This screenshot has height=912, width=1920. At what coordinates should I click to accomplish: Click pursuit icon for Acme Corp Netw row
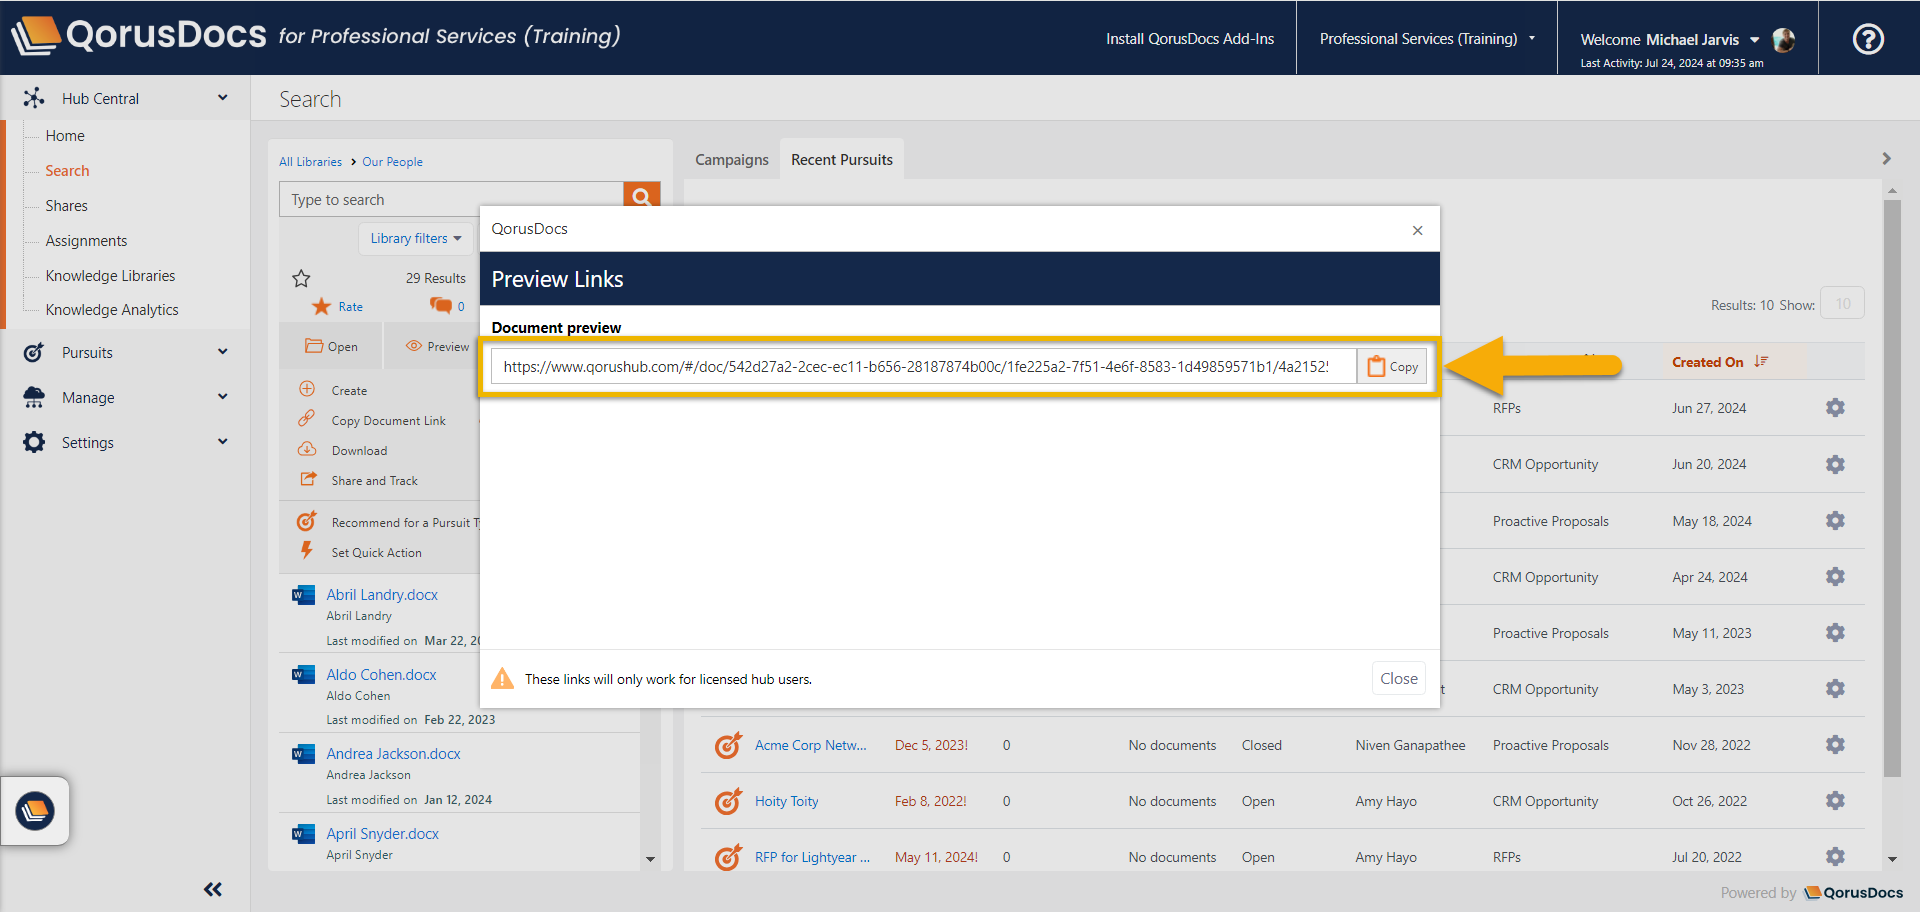[x=728, y=745]
